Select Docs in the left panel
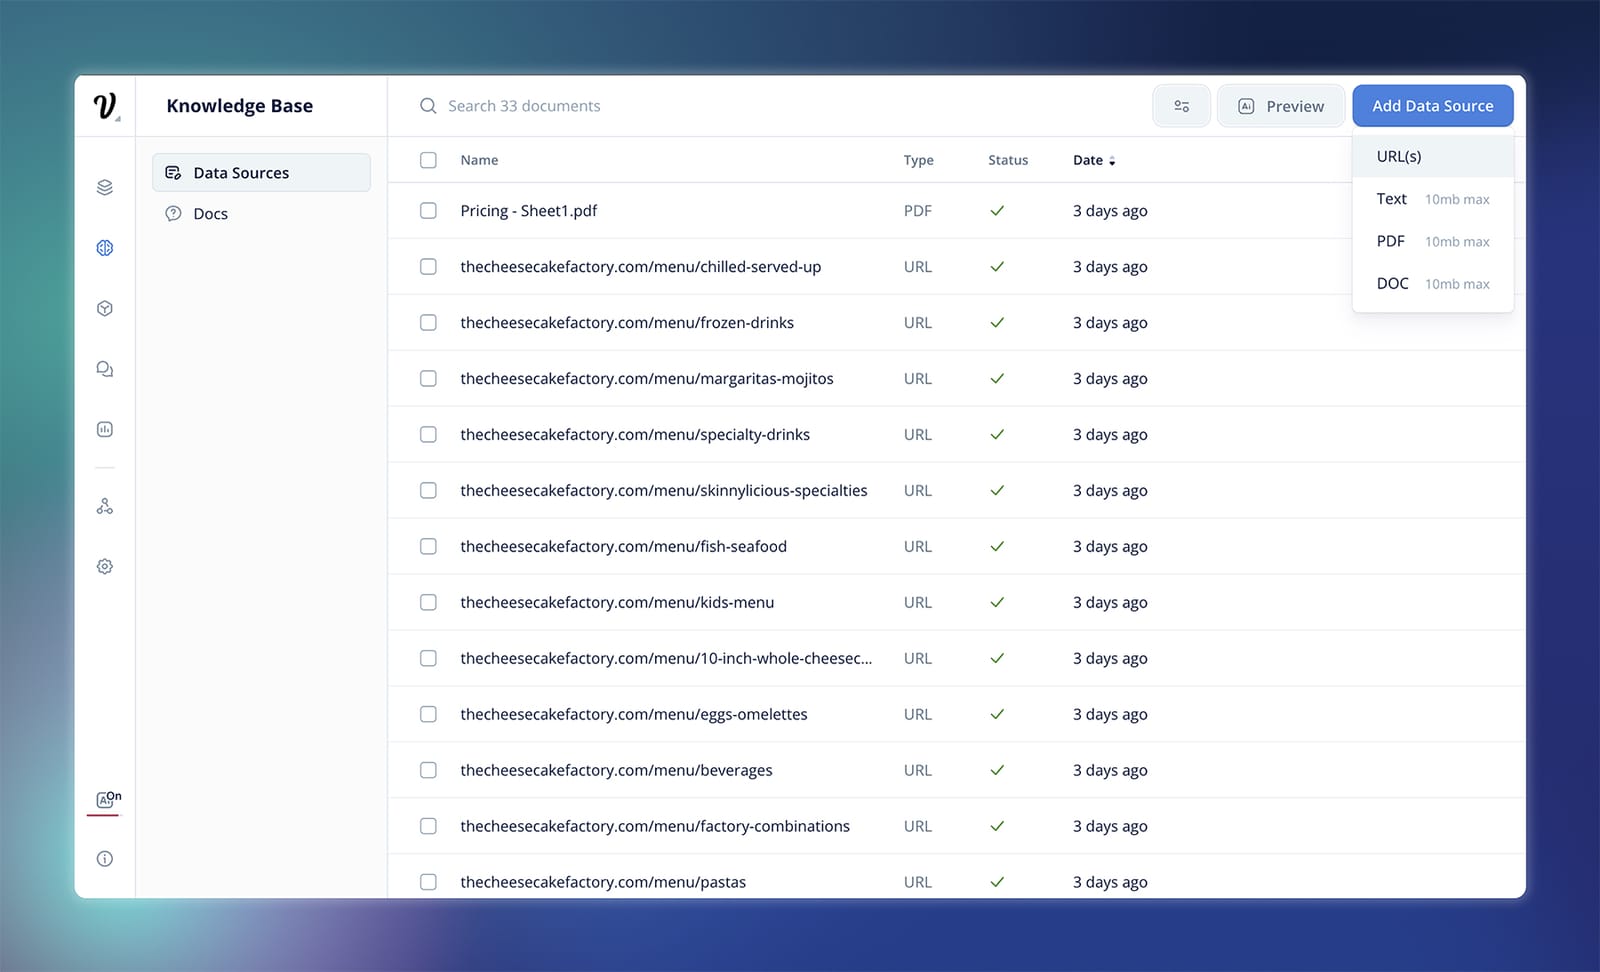Image resolution: width=1600 pixels, height=972 pixels. click(x=261, y=213)
